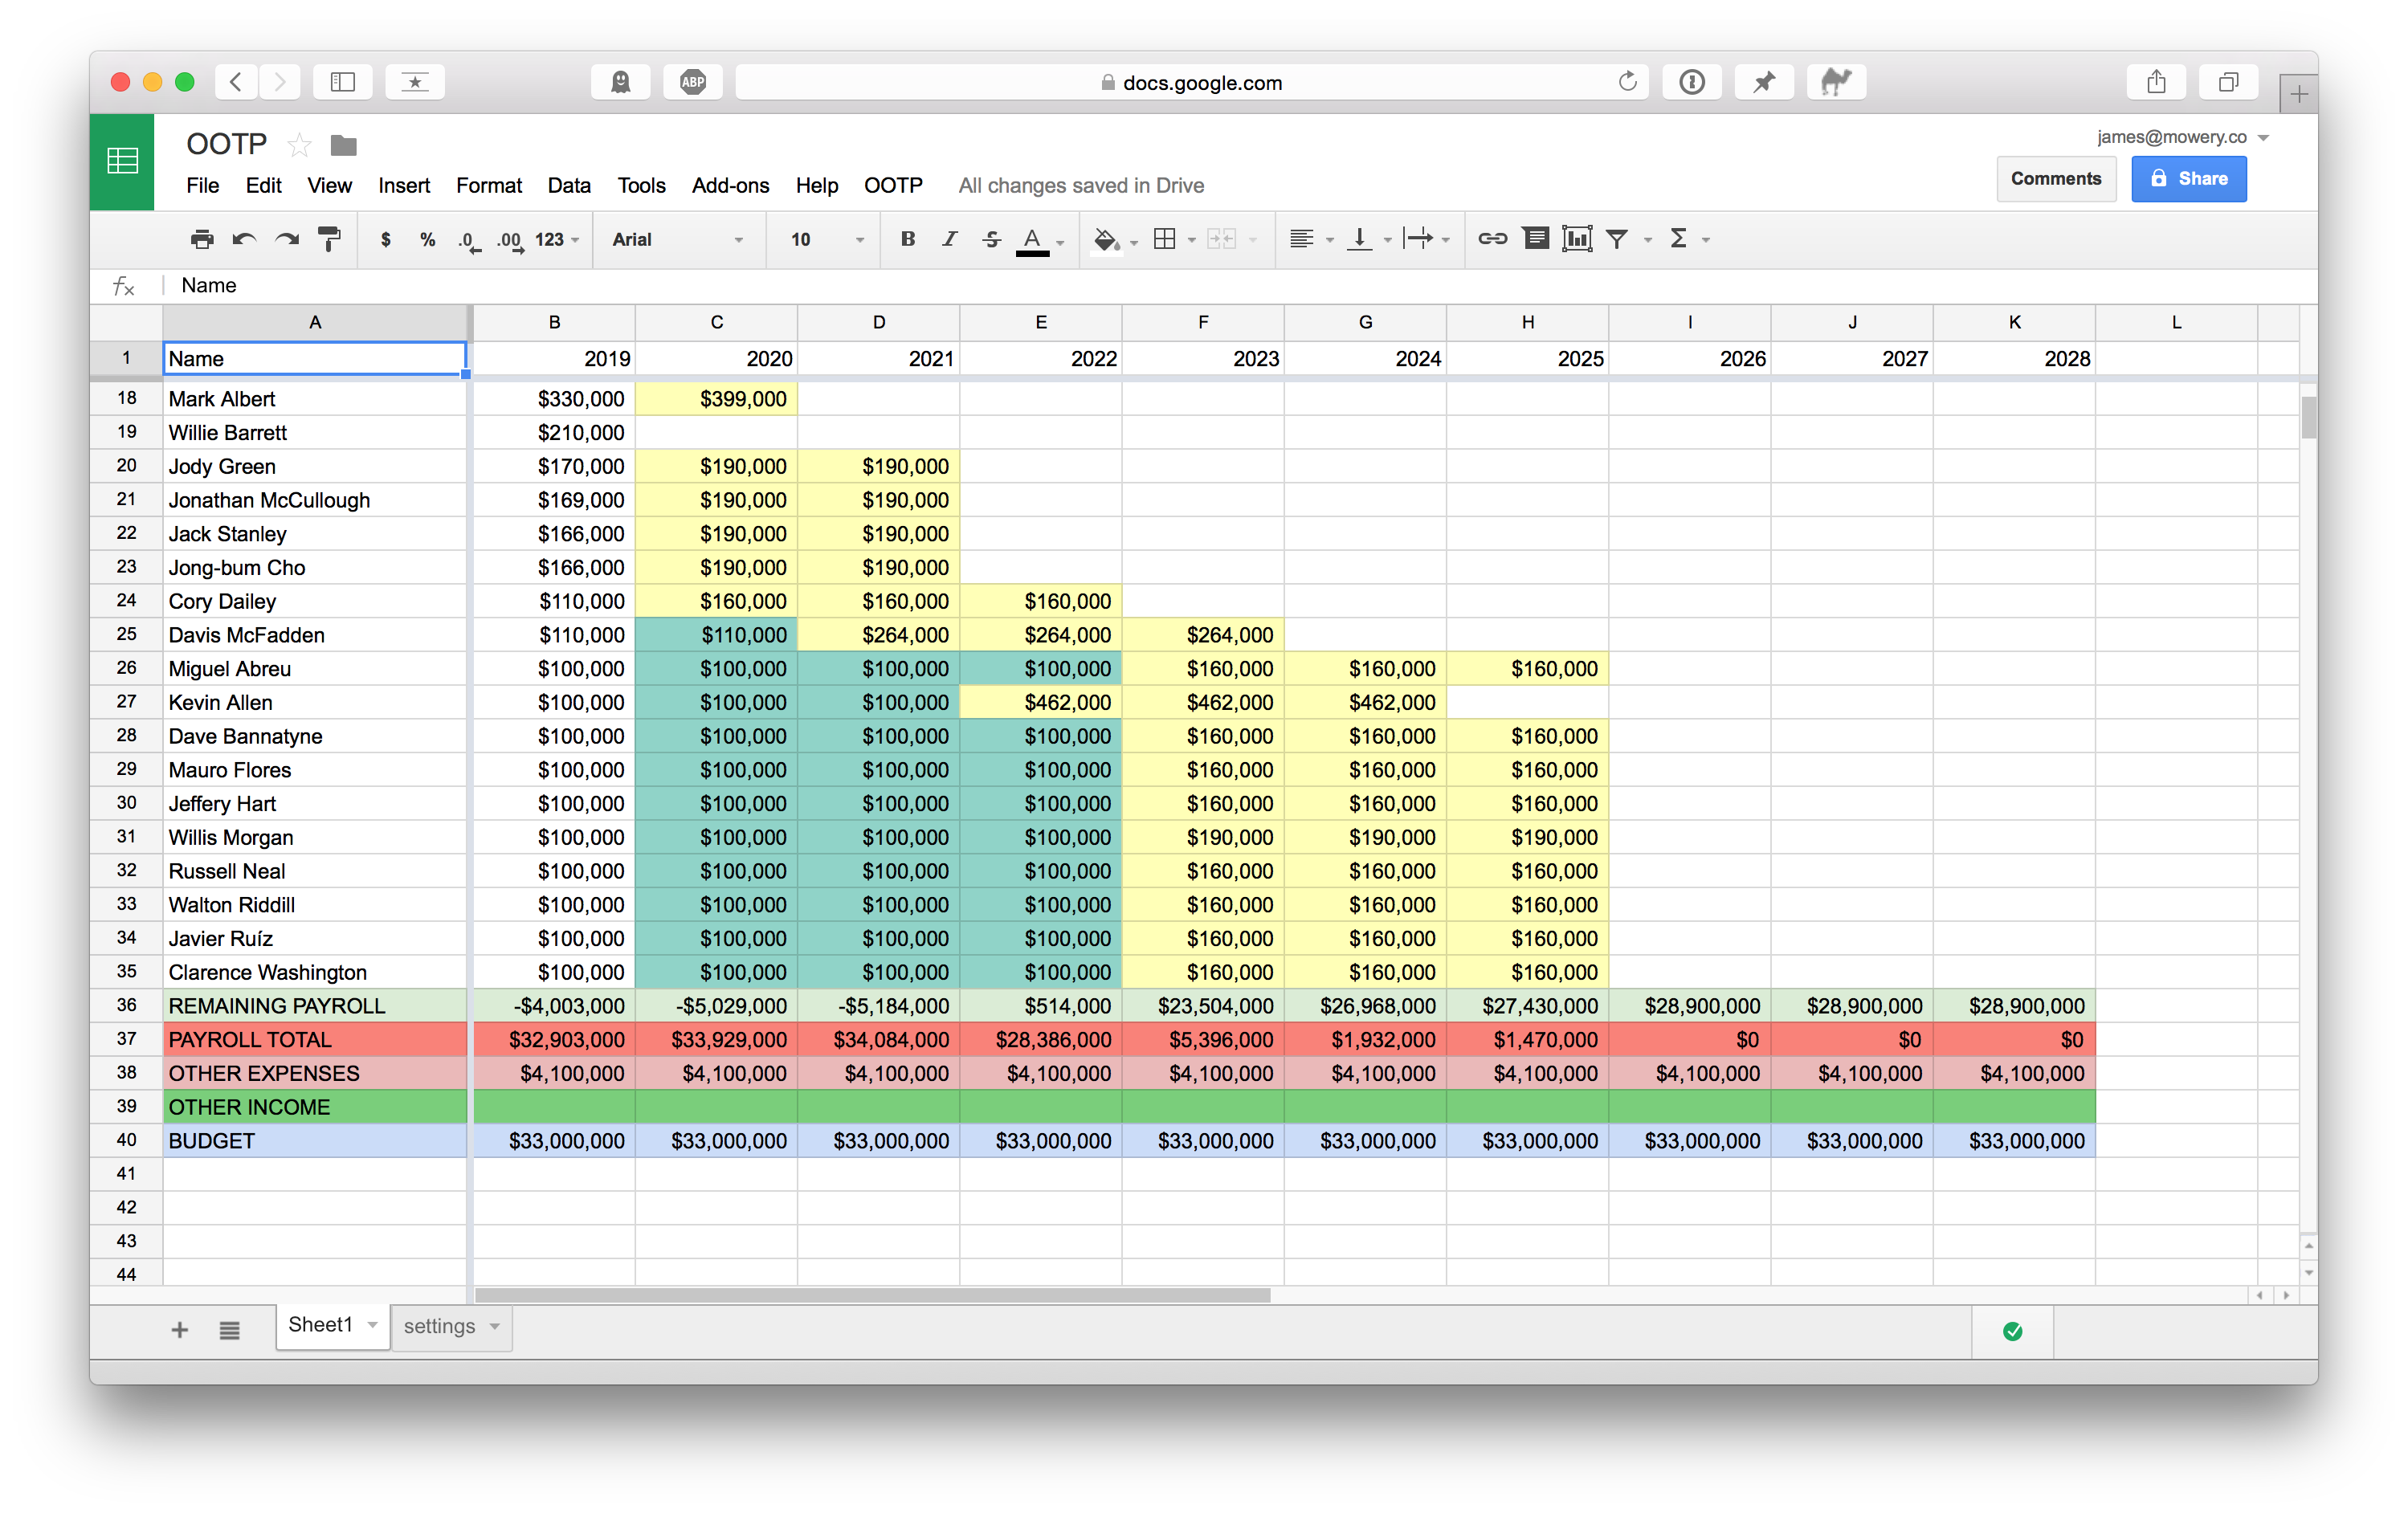
Task: Click the paint format roller icon
Action: pos(328,239)
